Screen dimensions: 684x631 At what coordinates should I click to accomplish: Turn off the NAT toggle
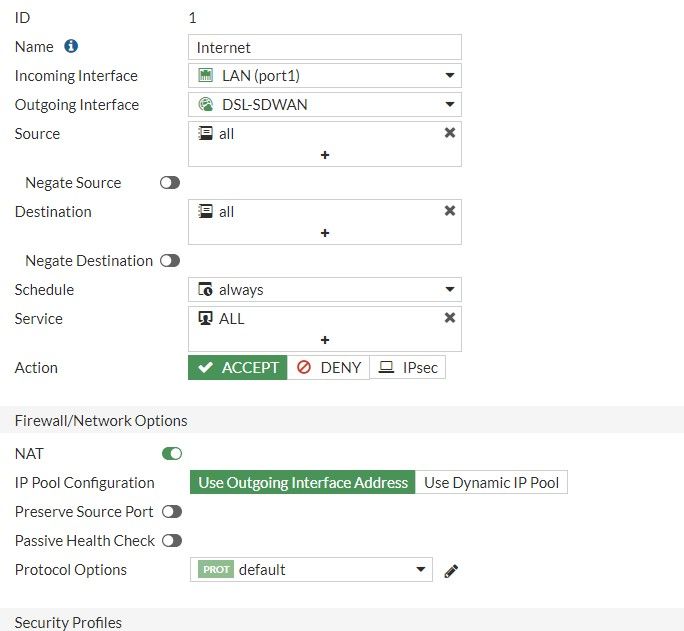pyautogui.click(x=172, y=454)
